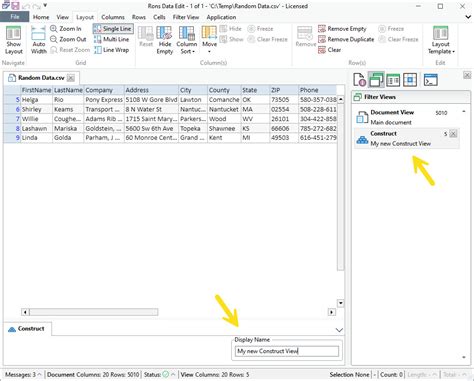This screenshot has height=381, width=474.
Task: Click Remove Duplicate rows
Action: [346, 39]
